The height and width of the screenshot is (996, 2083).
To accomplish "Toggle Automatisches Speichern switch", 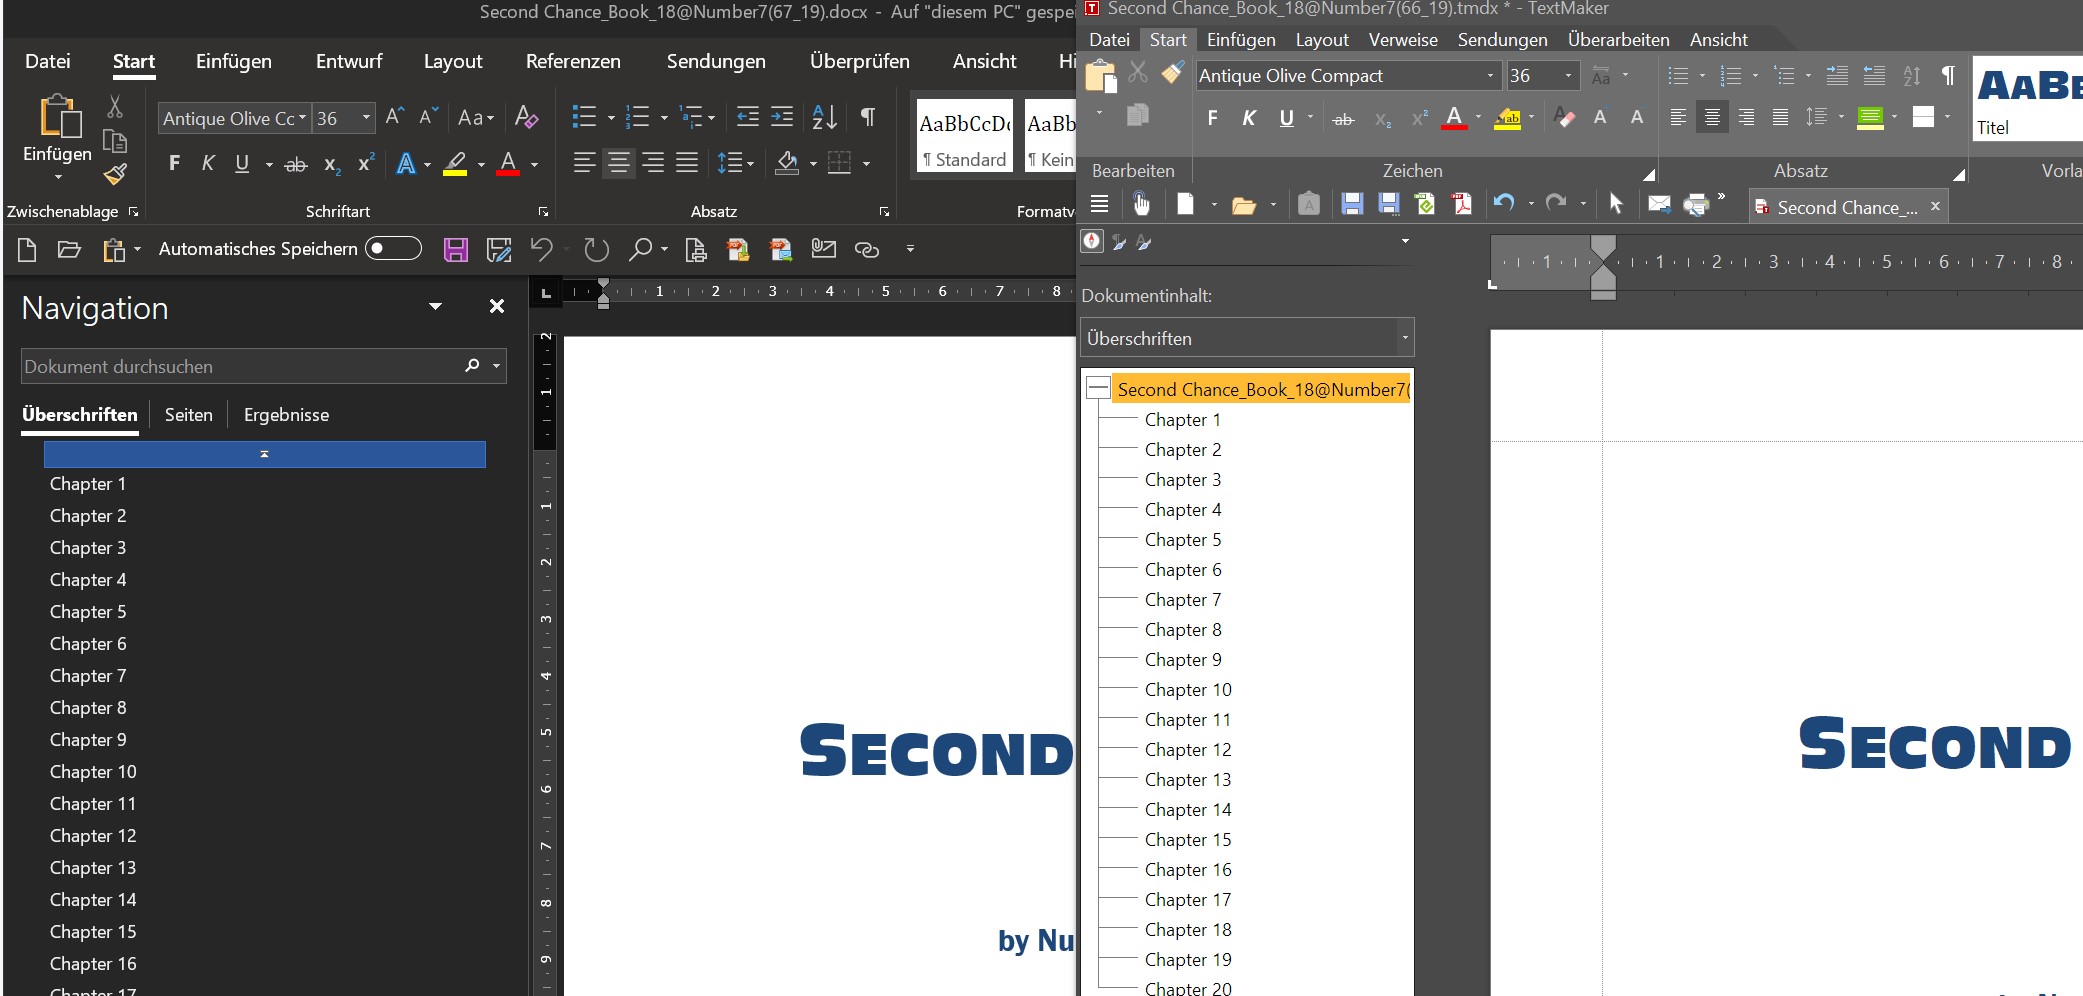I will pos(393,248).
